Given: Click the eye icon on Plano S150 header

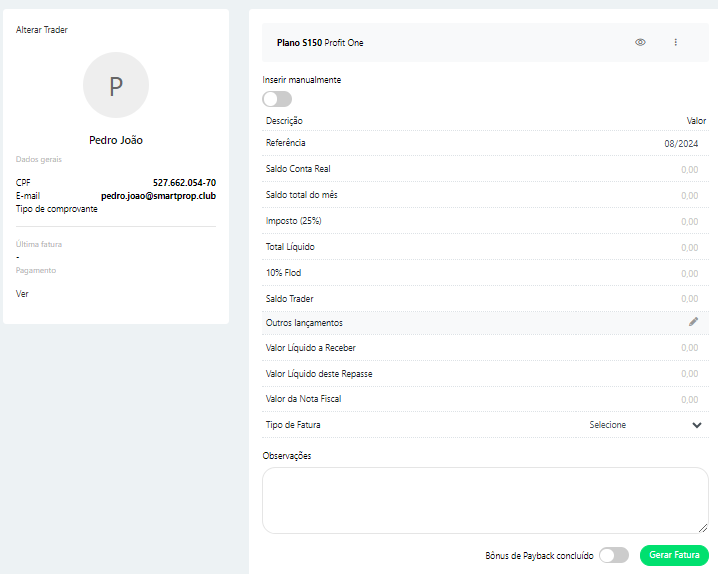Looking at the screenshot, I should pos(640,43).
